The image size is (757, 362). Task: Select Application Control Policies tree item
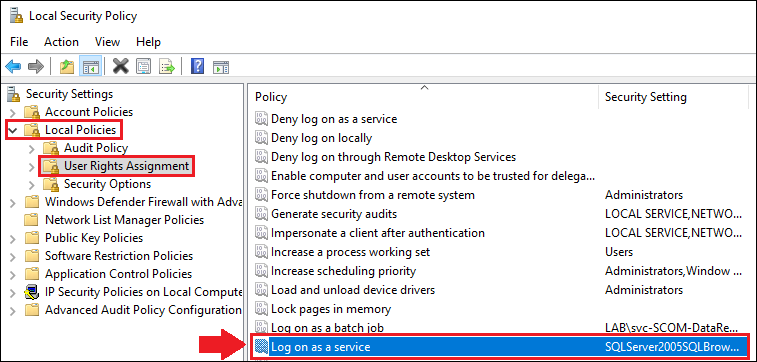coord(118,274)
